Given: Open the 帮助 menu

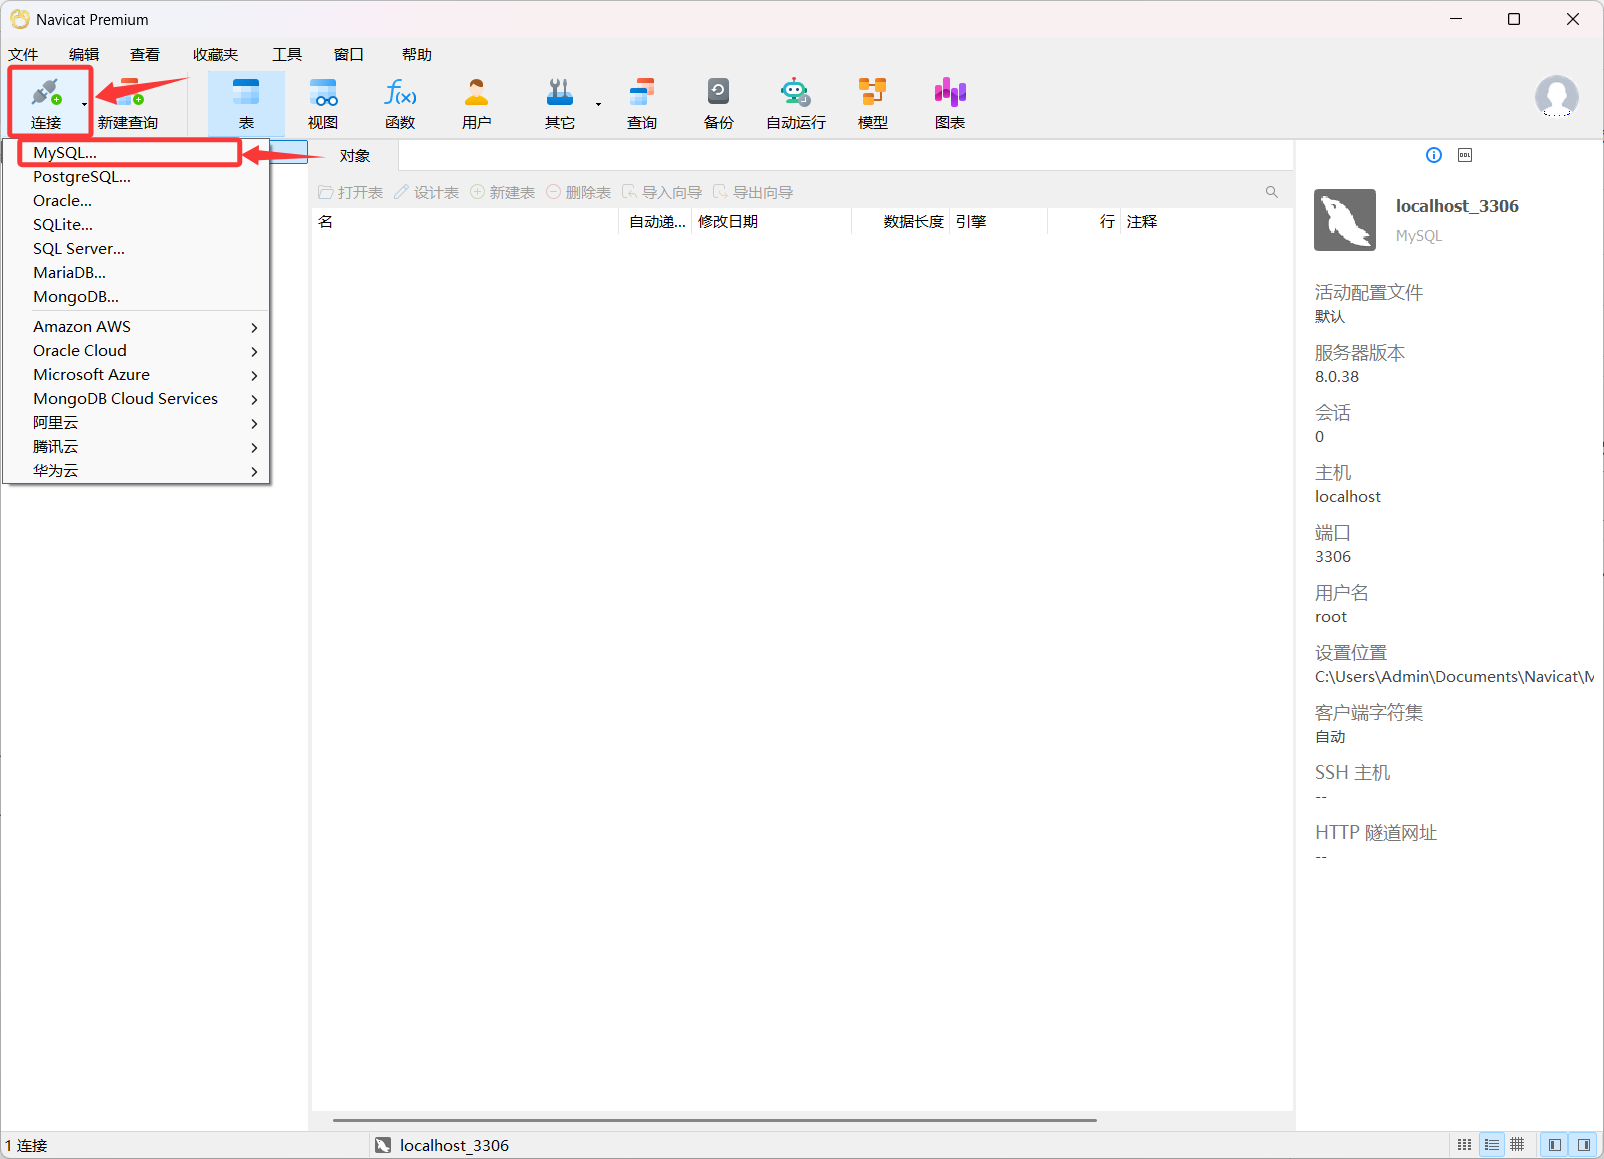Looking at the screenshot, I should pyautogui.click(x=417, y=55).
